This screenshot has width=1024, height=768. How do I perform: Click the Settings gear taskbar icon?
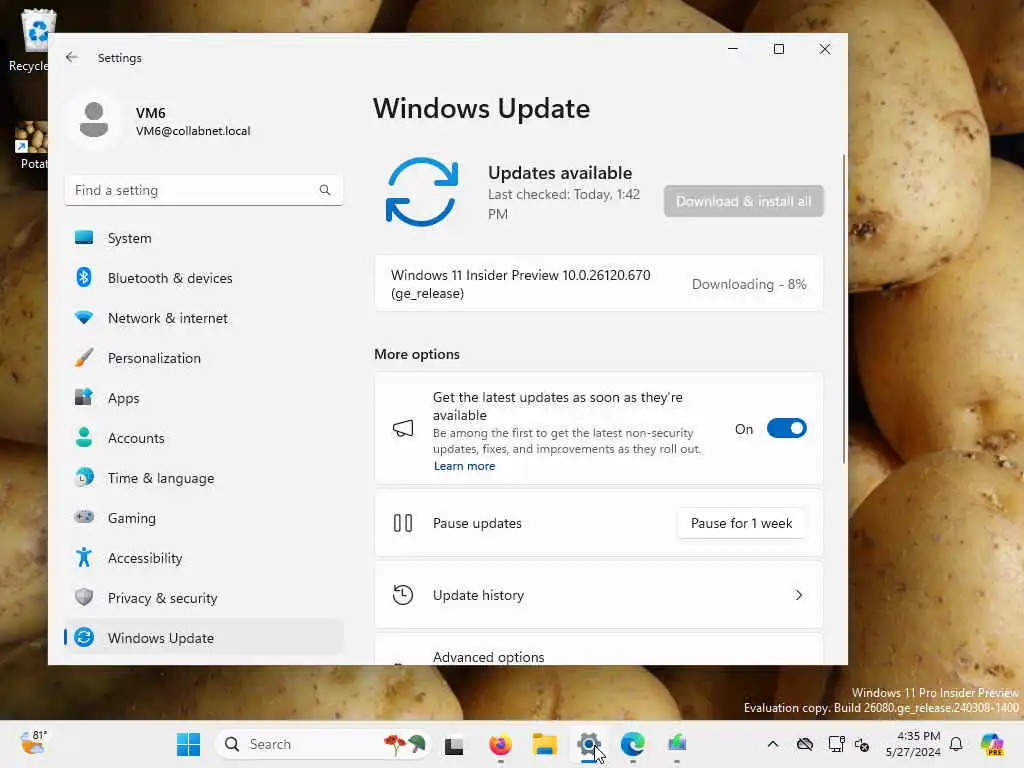pos(588,744)
